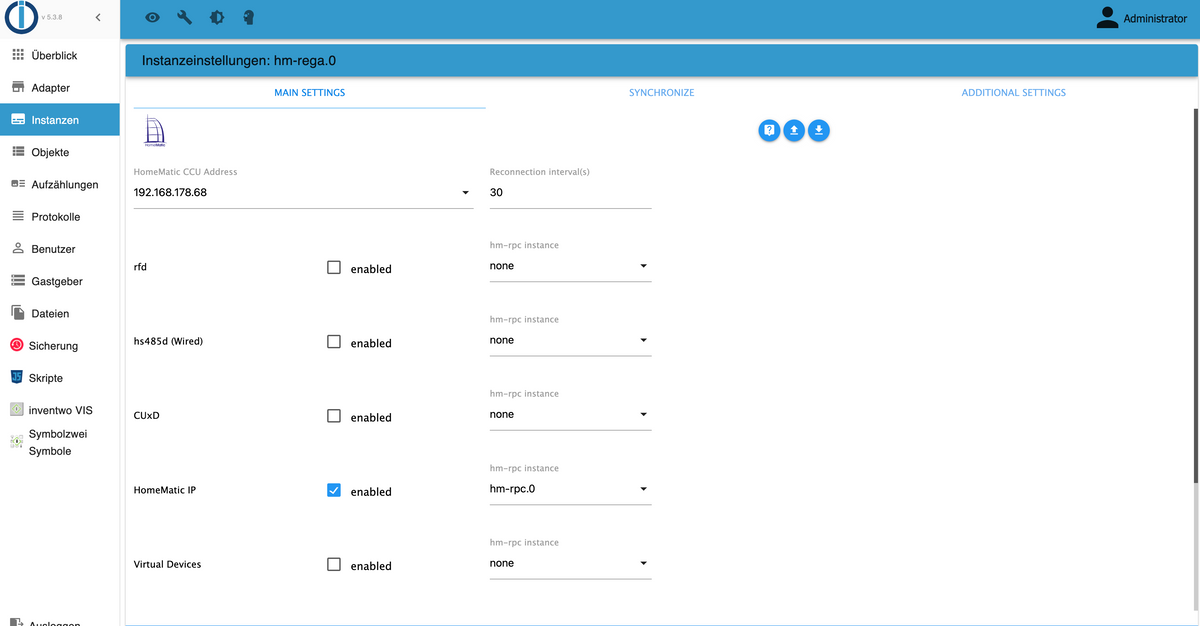Select the MAIN SETTINGS tab

tap(310, 92)
